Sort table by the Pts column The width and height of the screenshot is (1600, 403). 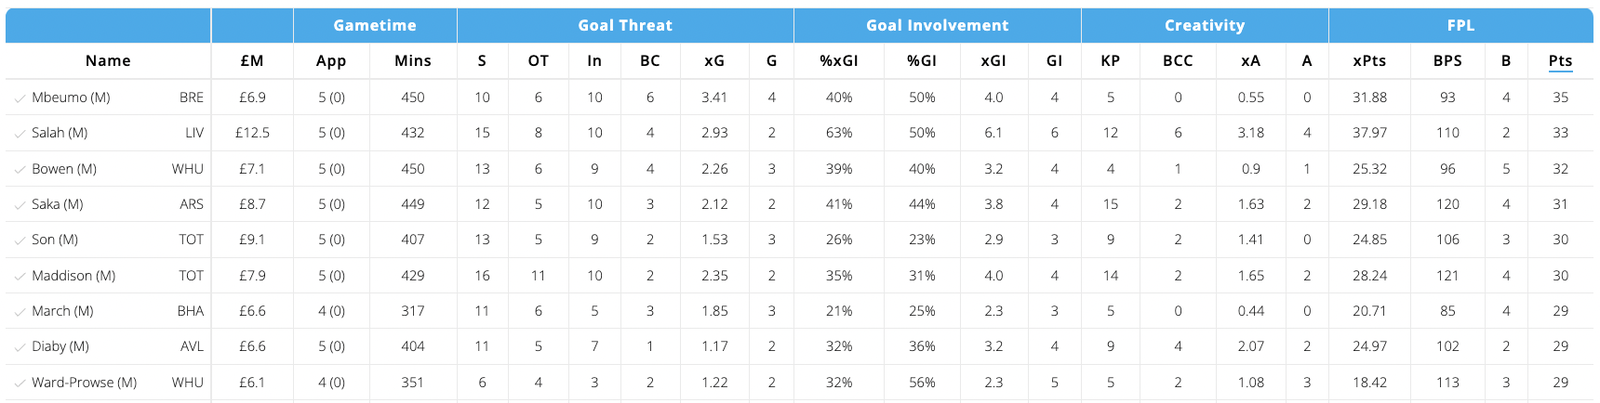coord(1560,61)
